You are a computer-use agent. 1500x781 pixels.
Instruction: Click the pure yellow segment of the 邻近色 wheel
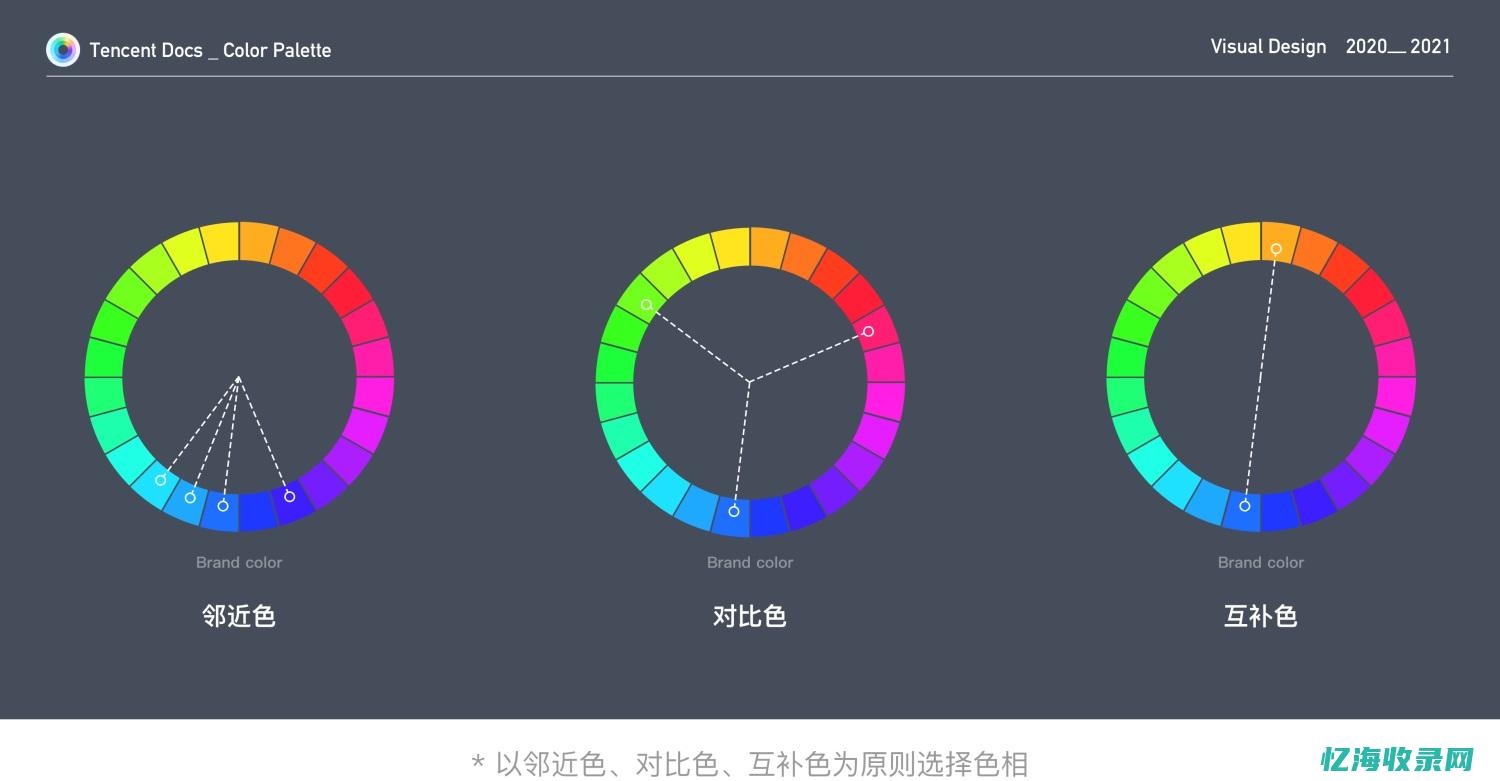[221, 243]
